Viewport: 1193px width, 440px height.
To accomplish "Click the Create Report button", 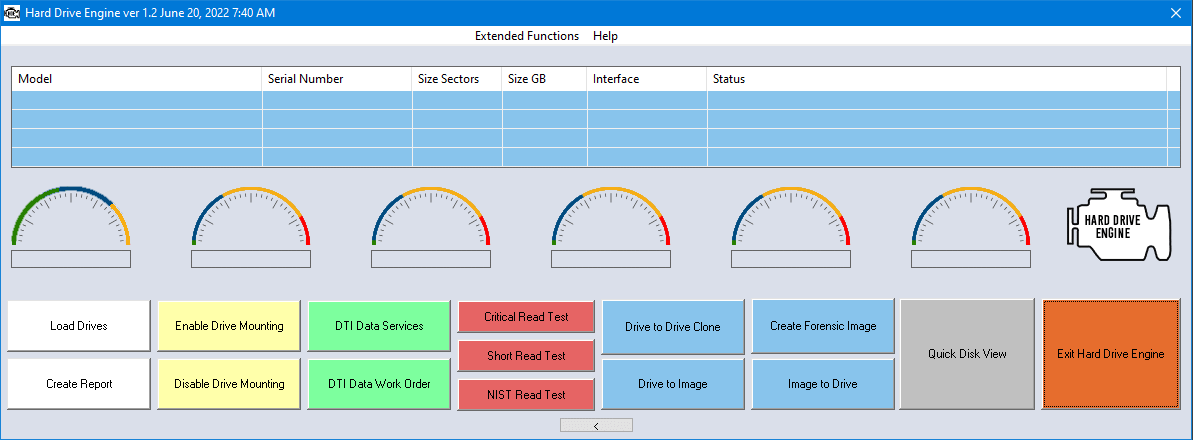I will [79, 384].
